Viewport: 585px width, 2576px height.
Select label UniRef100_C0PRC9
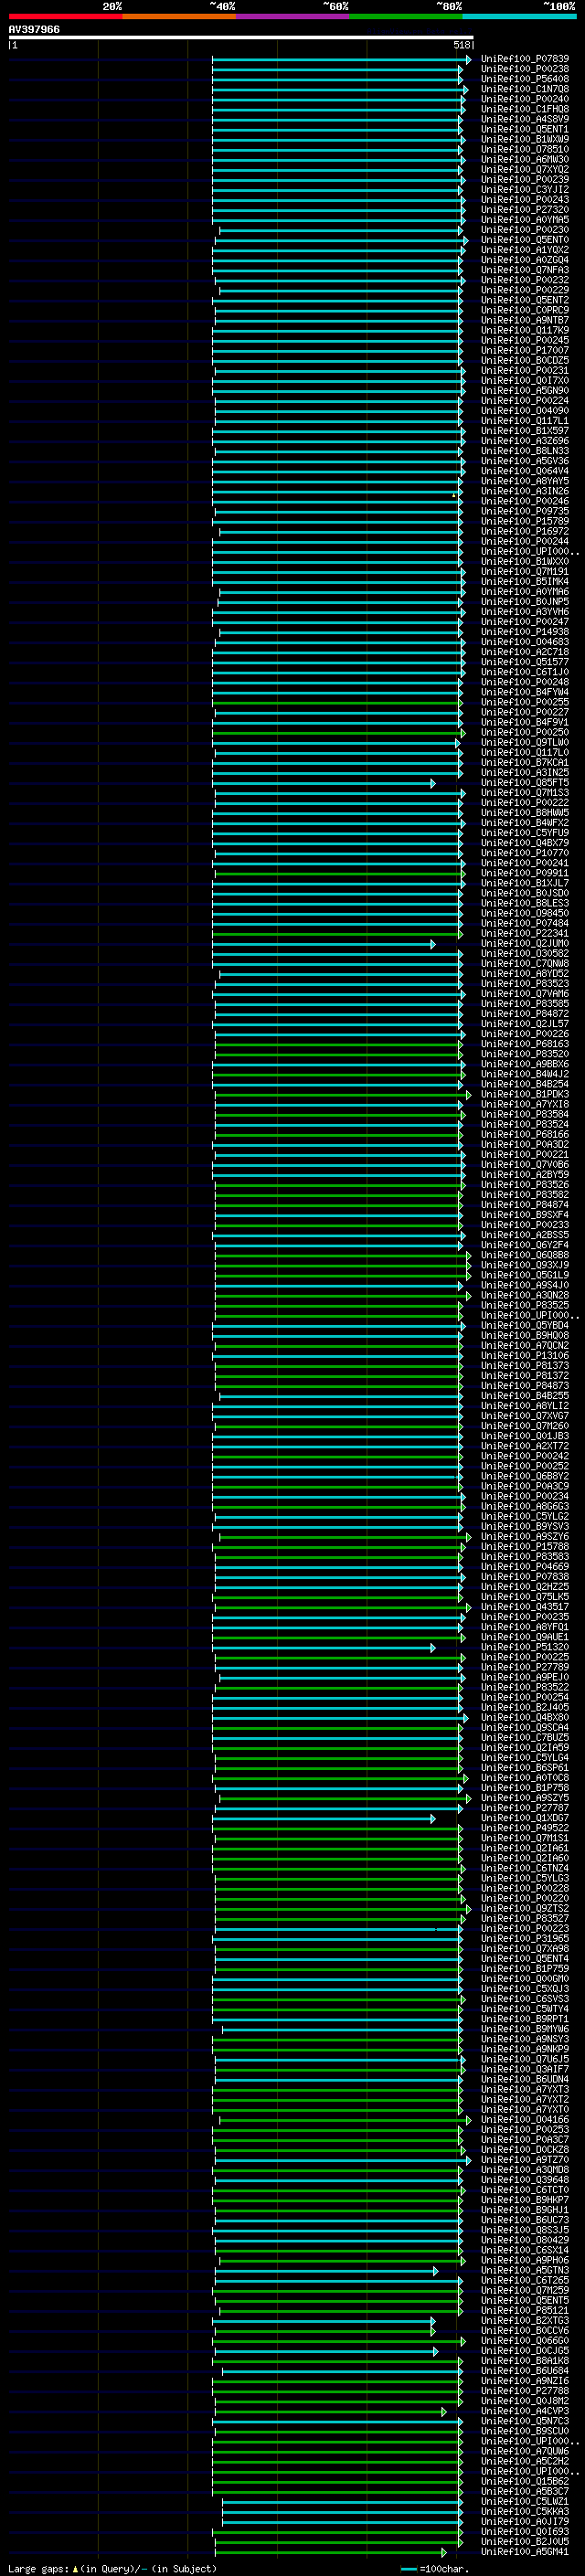point(524,310)
